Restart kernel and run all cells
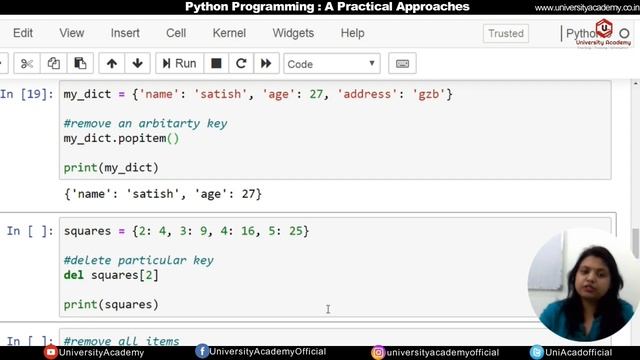Image resolution: width=640 pixels, height=360 pixels. point(266,63)
